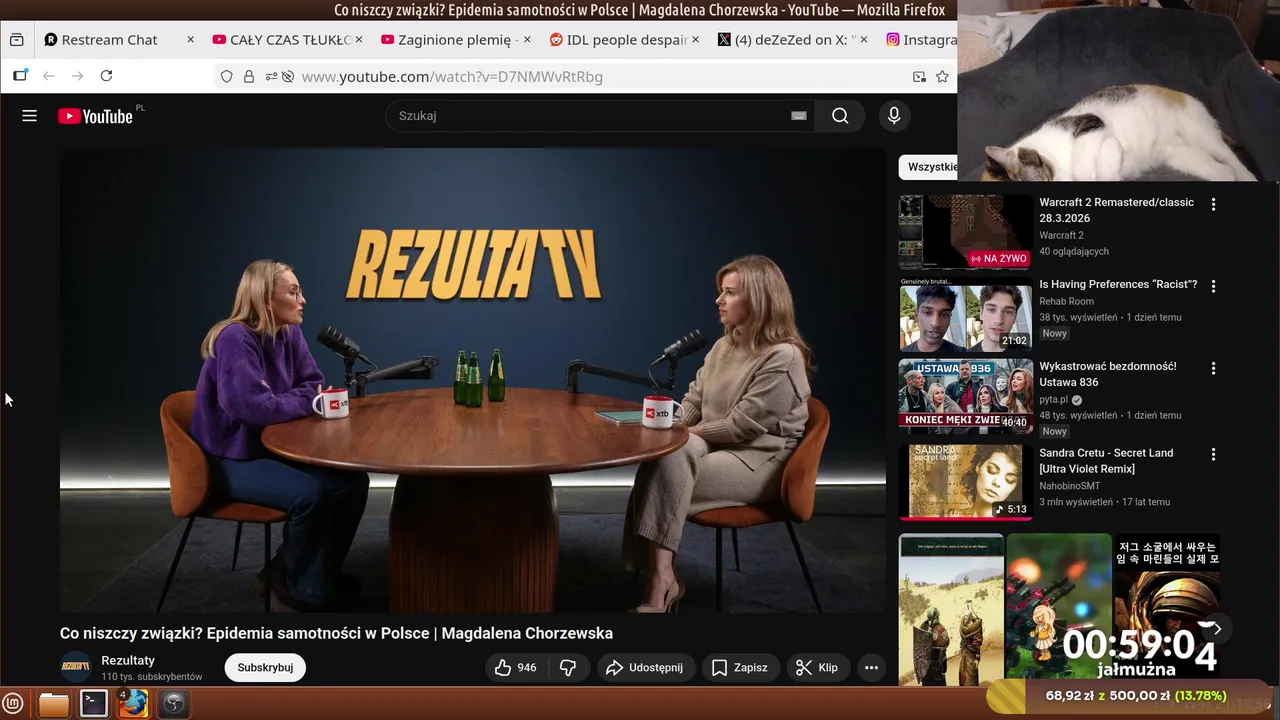Open Sandra Cretu Secret Land title
This screenshot has width=1280, height=720.
1106,461
